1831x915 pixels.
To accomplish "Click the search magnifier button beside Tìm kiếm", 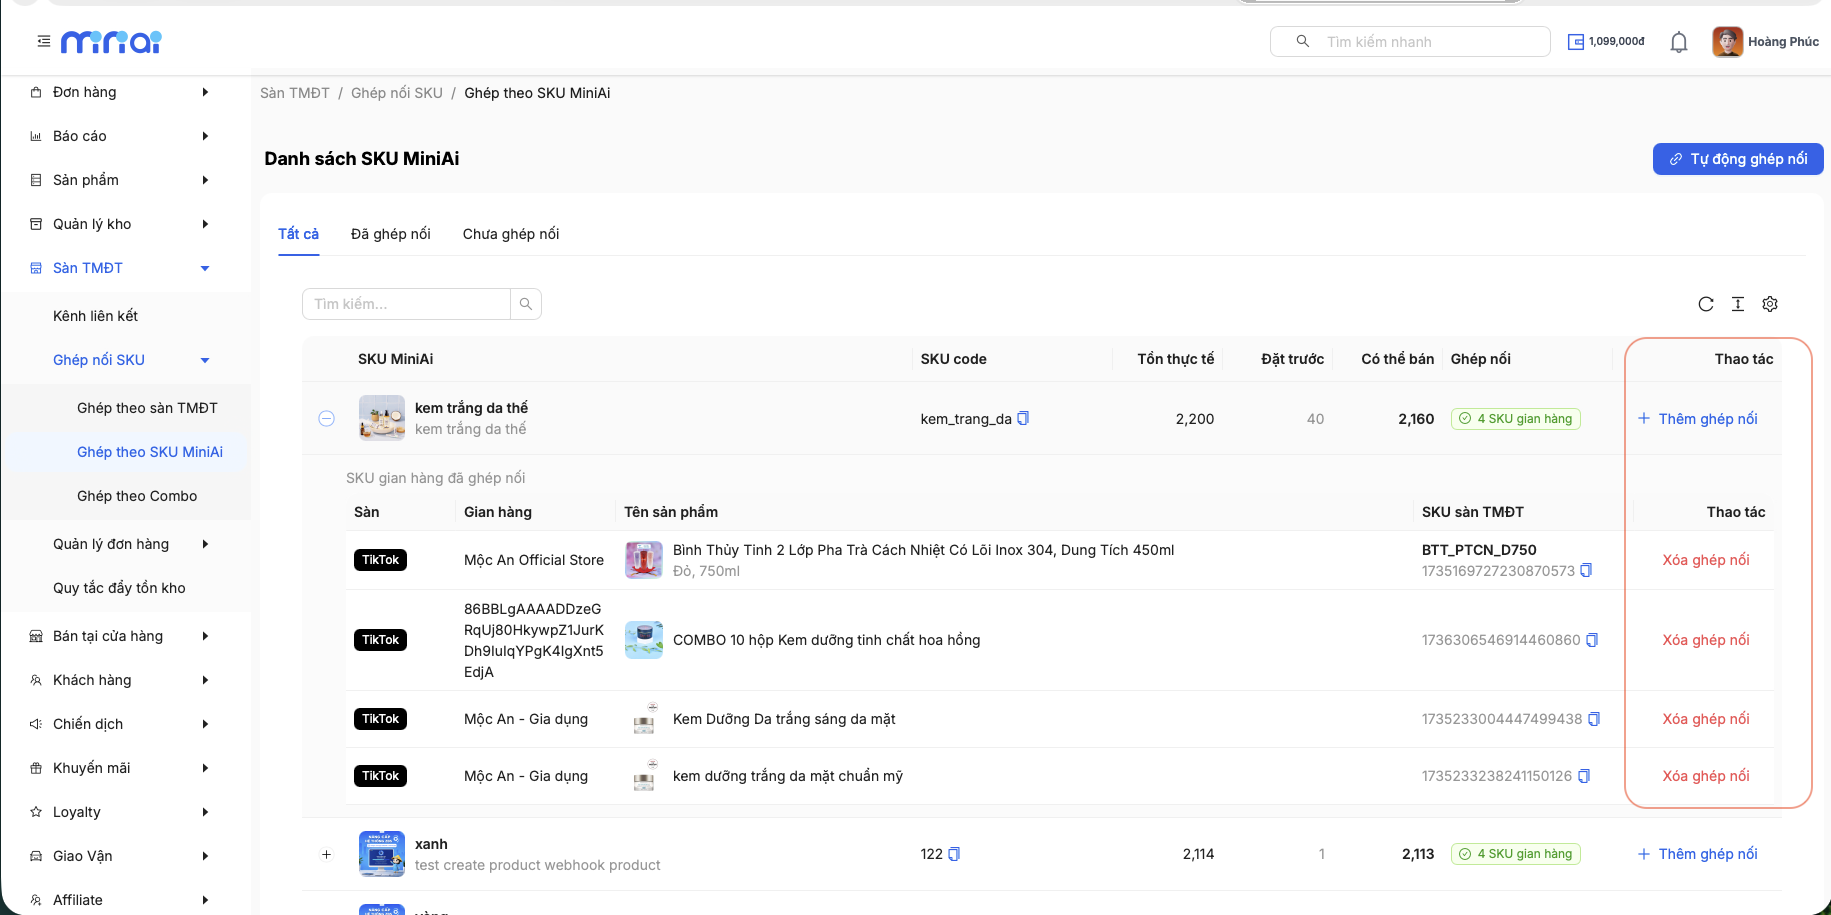I will pyautogui.click(x=526, y=304).
